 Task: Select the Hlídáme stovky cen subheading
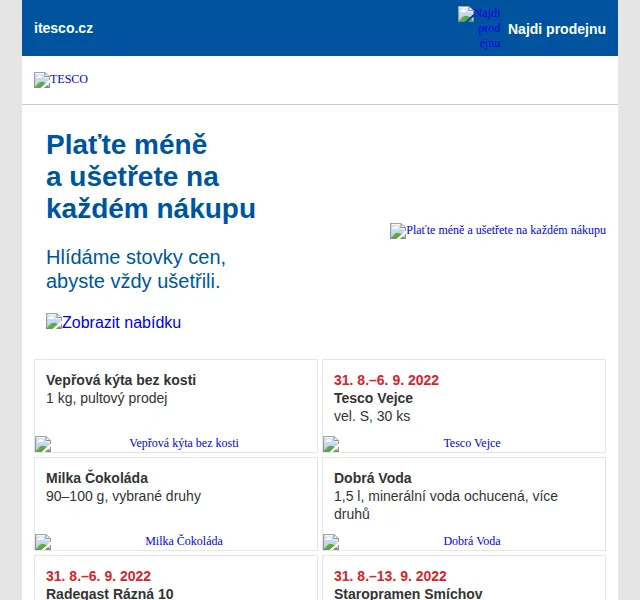pyautogui.click(x=136, y=269)
